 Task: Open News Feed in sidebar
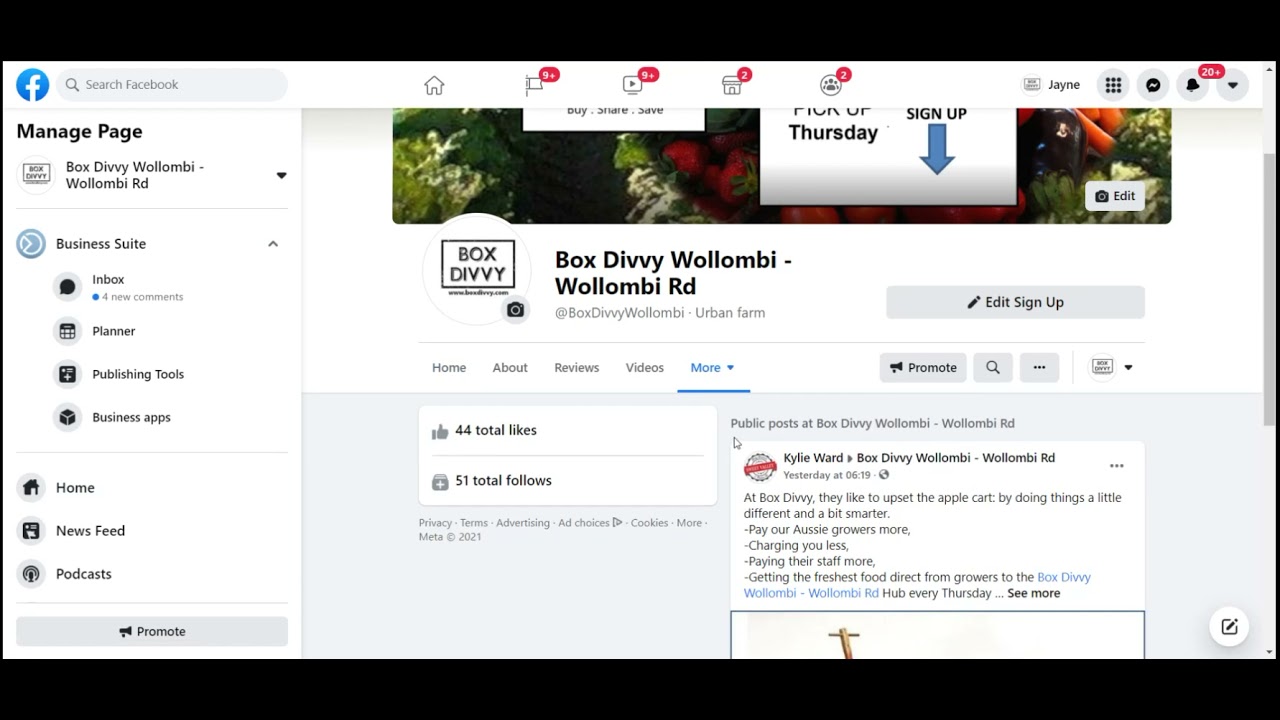click(x=152, y=531)
